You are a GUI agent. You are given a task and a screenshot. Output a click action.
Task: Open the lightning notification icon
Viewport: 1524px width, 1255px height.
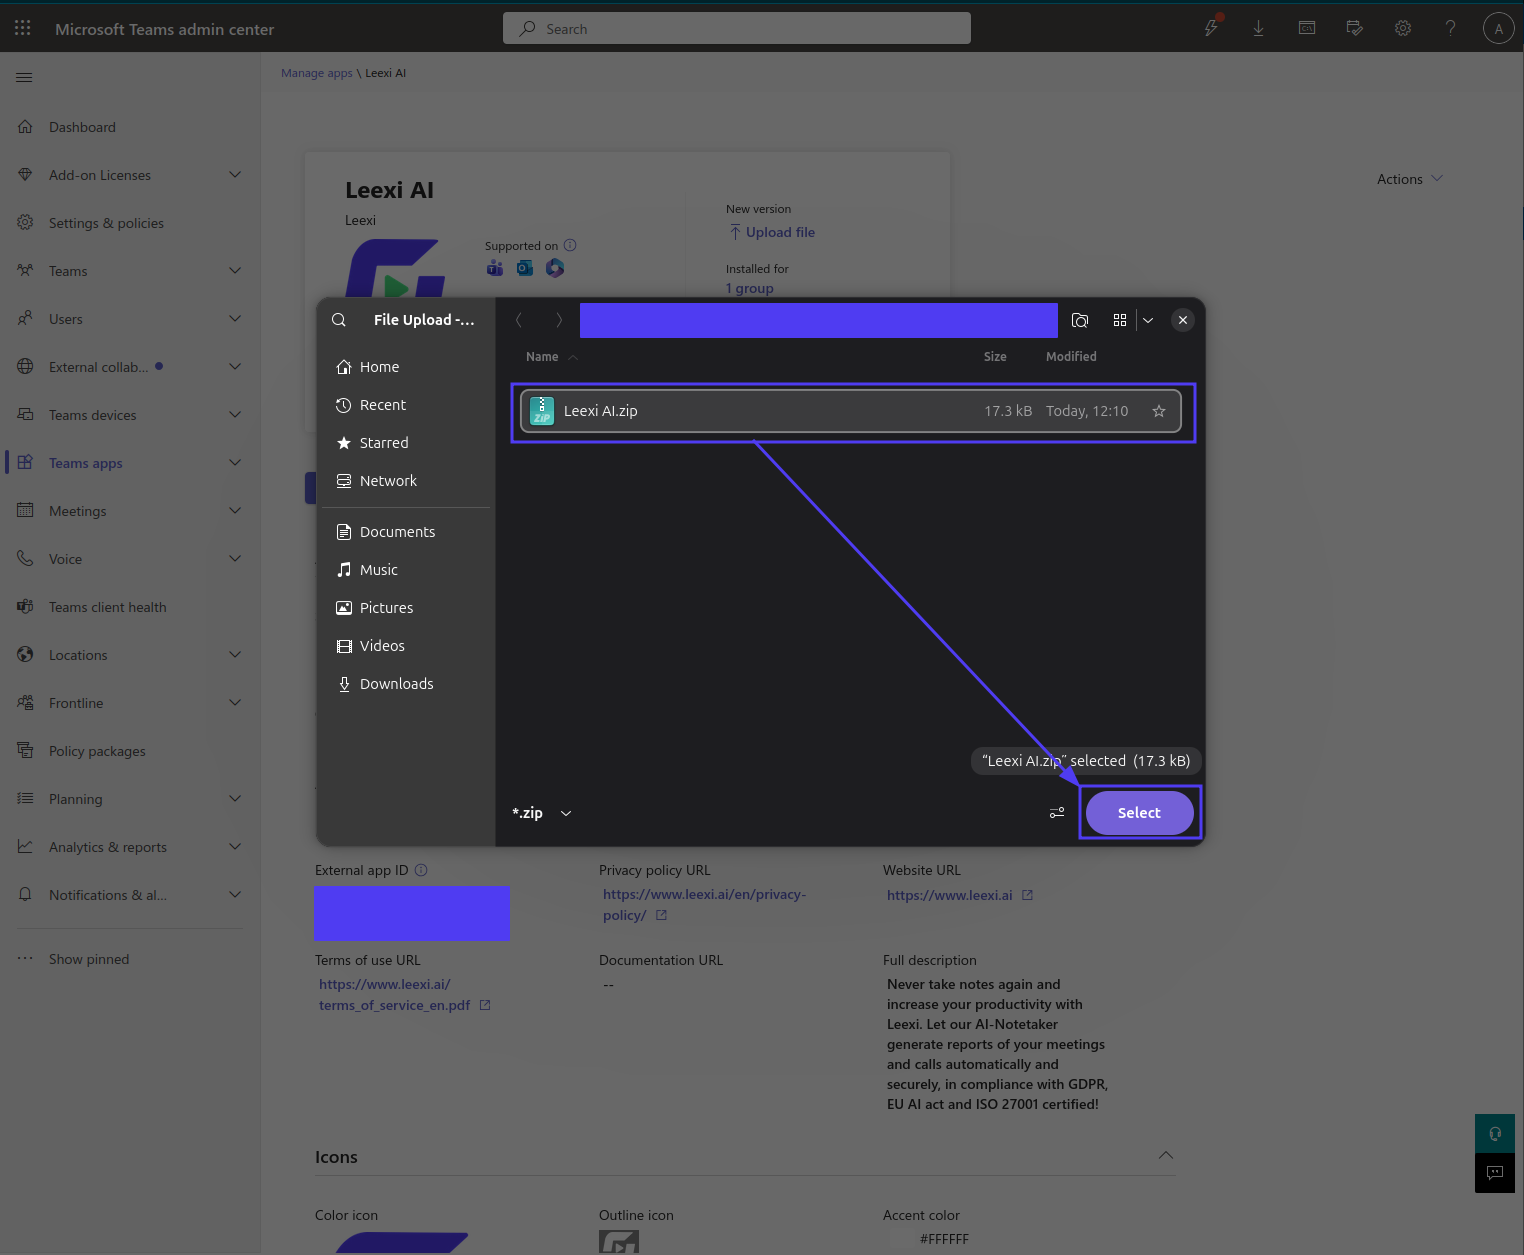tap(1211, 28)
